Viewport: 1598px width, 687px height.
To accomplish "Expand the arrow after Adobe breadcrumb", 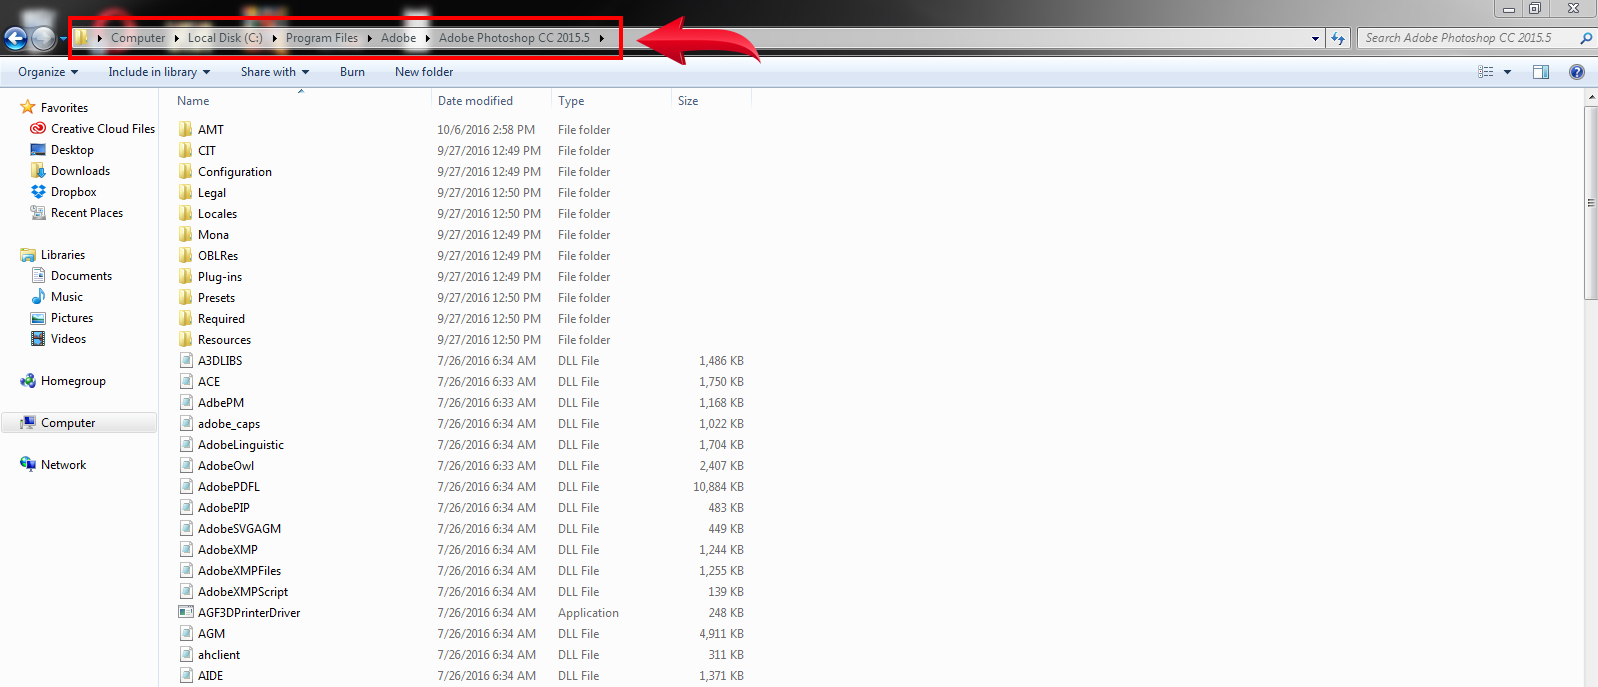I will pos(427,38).
